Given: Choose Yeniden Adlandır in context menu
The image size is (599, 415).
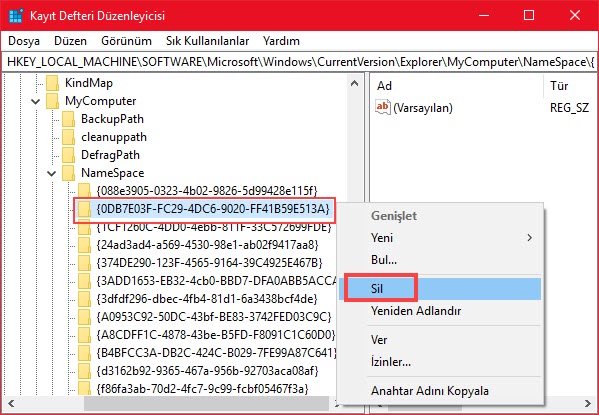Looking at the screenshot, I should [440, 311].
